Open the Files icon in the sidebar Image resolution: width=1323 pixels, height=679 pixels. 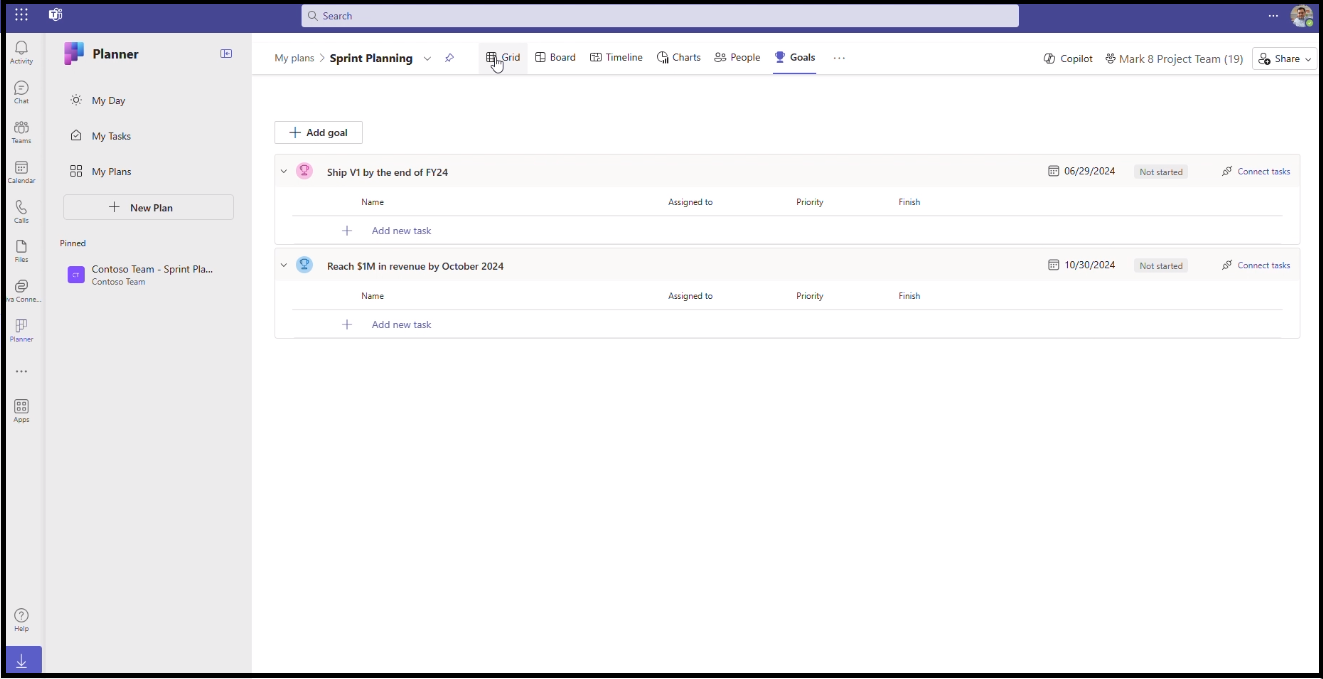21,250
